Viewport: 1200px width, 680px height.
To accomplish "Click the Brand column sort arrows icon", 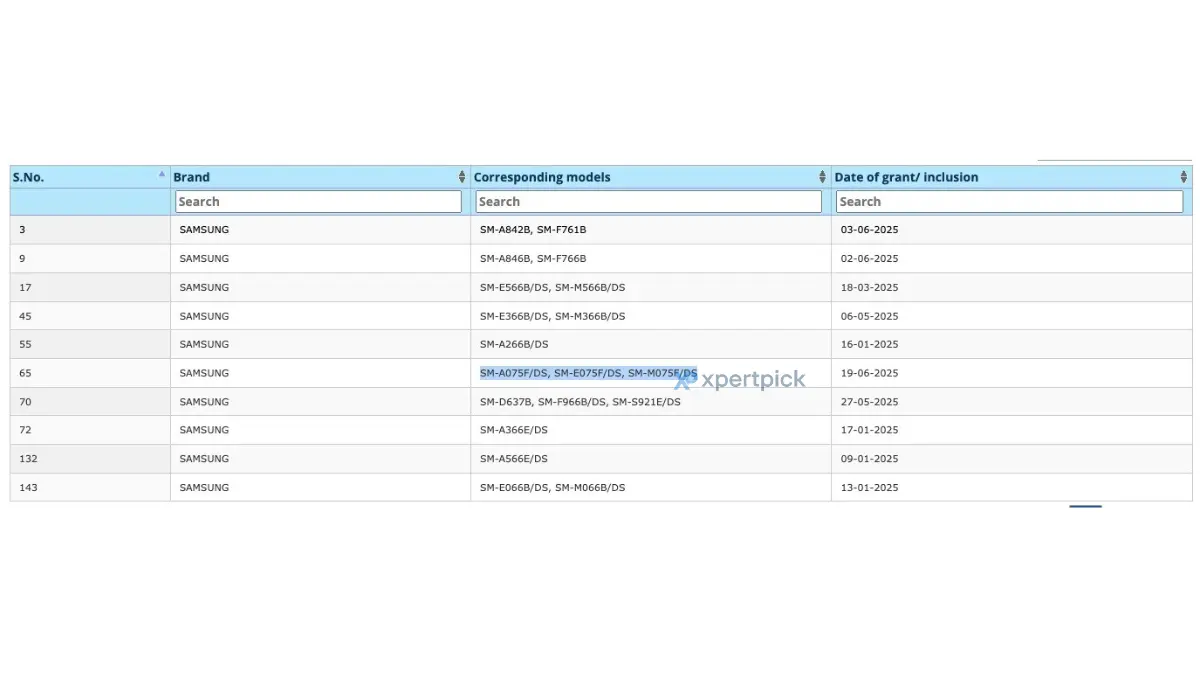I will tap(462, 177).
